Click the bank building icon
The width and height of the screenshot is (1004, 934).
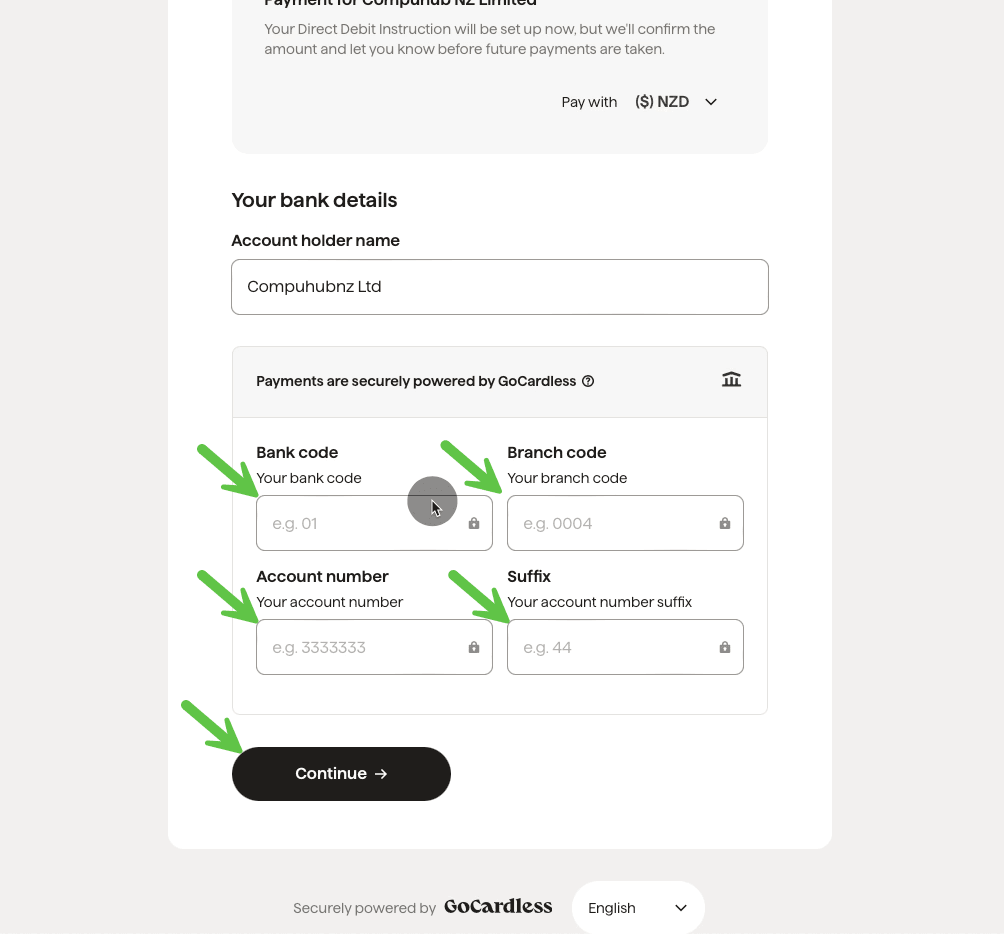[731, 380]
